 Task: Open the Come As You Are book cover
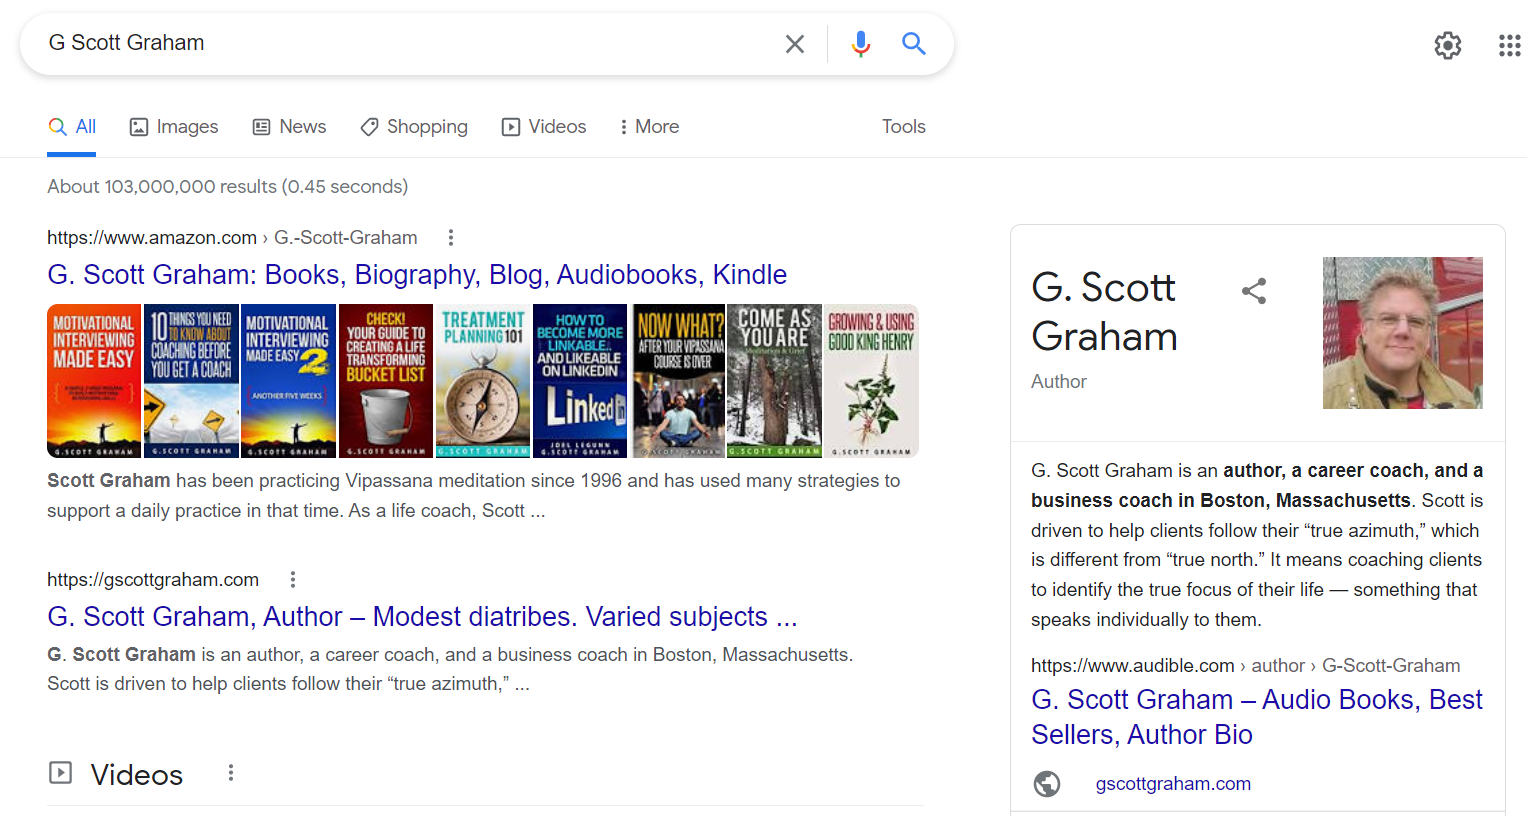[774, 381]
